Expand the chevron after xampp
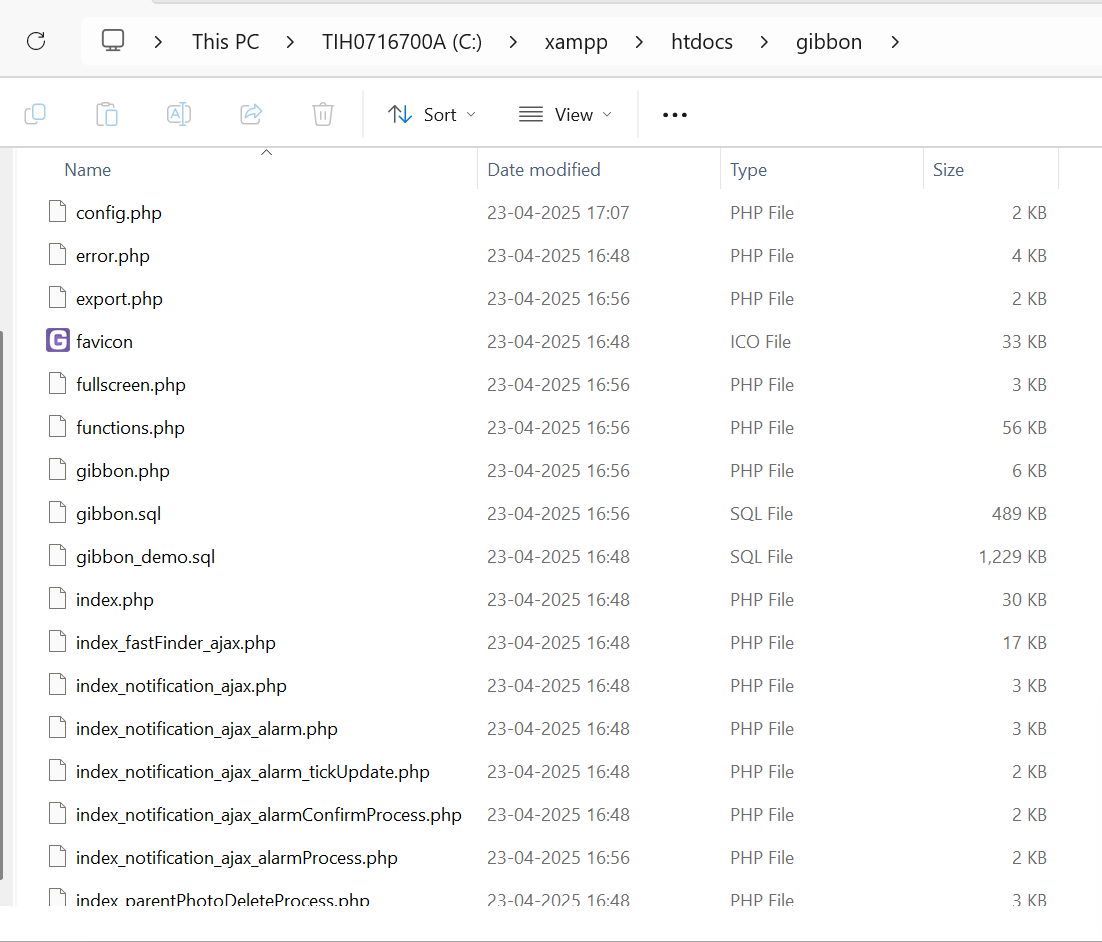1102x942 pixels. [639, 42]
